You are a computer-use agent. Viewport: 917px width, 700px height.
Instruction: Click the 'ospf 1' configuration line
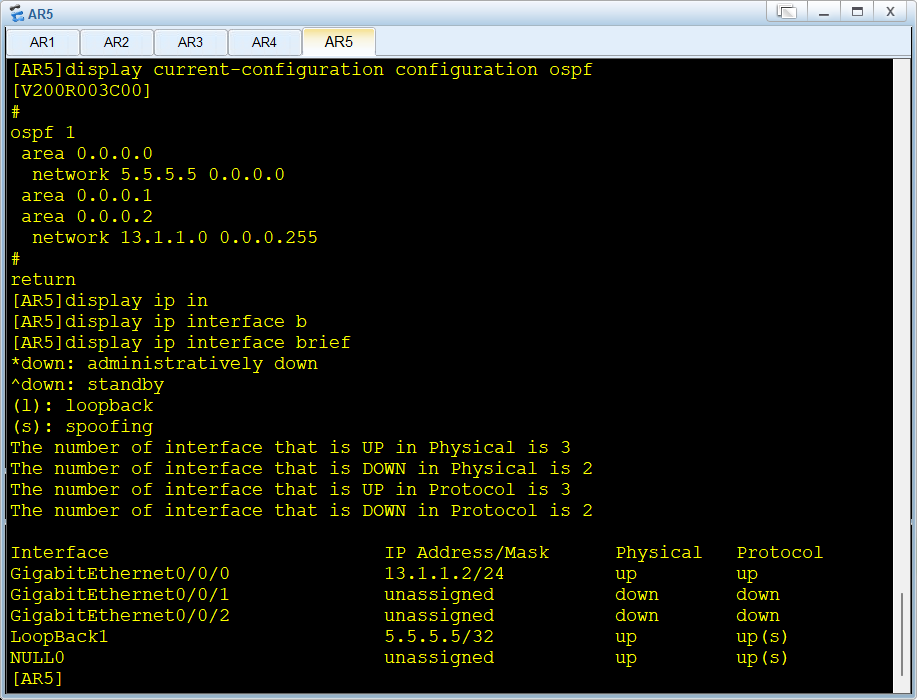tap(43, 133)
